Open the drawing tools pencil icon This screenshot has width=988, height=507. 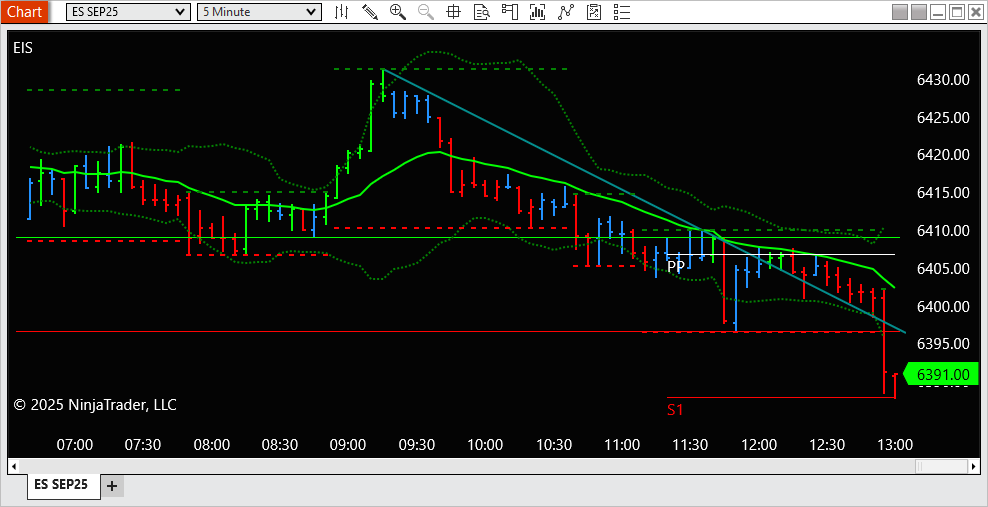(x=370, y=11)
